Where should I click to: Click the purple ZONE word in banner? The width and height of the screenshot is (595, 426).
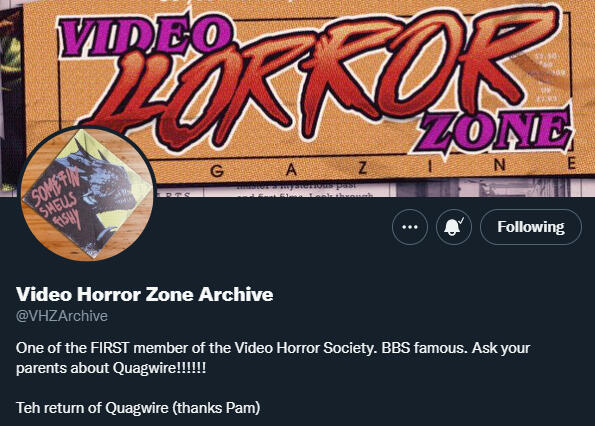[493, 130]
